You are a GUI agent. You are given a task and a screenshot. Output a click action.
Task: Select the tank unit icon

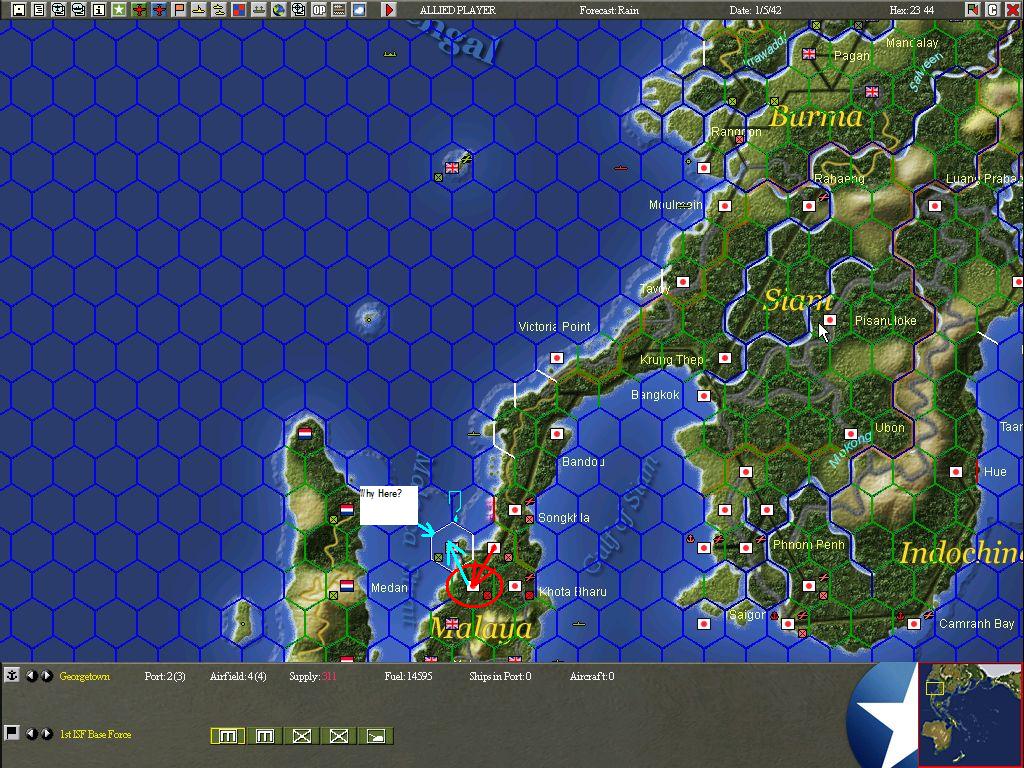tap(376, 736)
